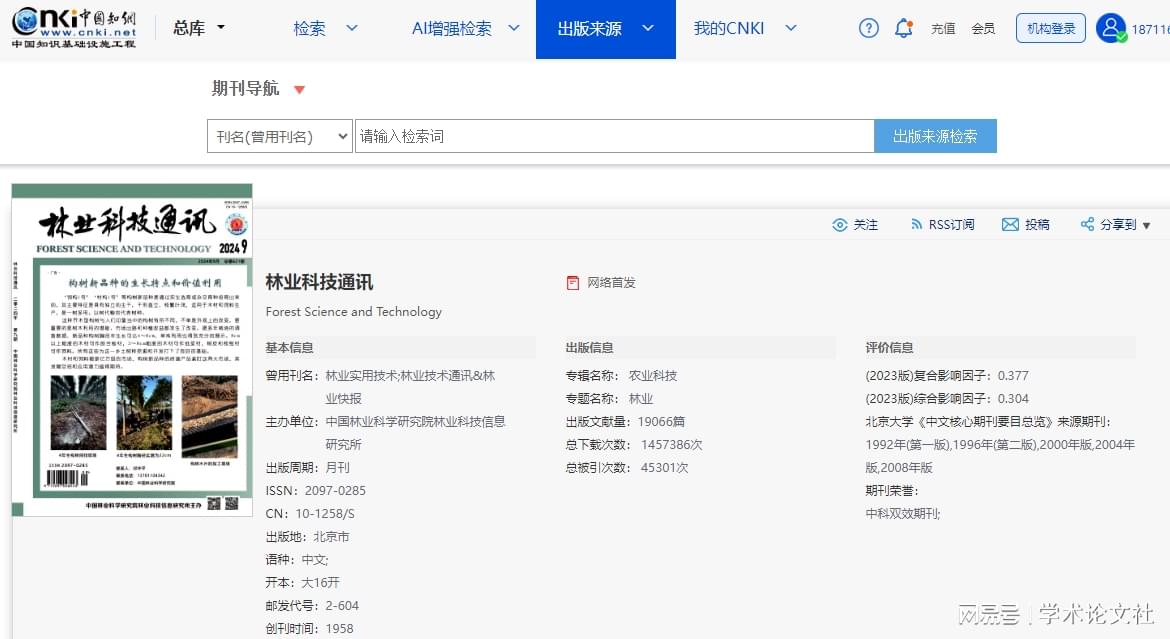Select the CN: 10-1258/S text

coord(310,514)
